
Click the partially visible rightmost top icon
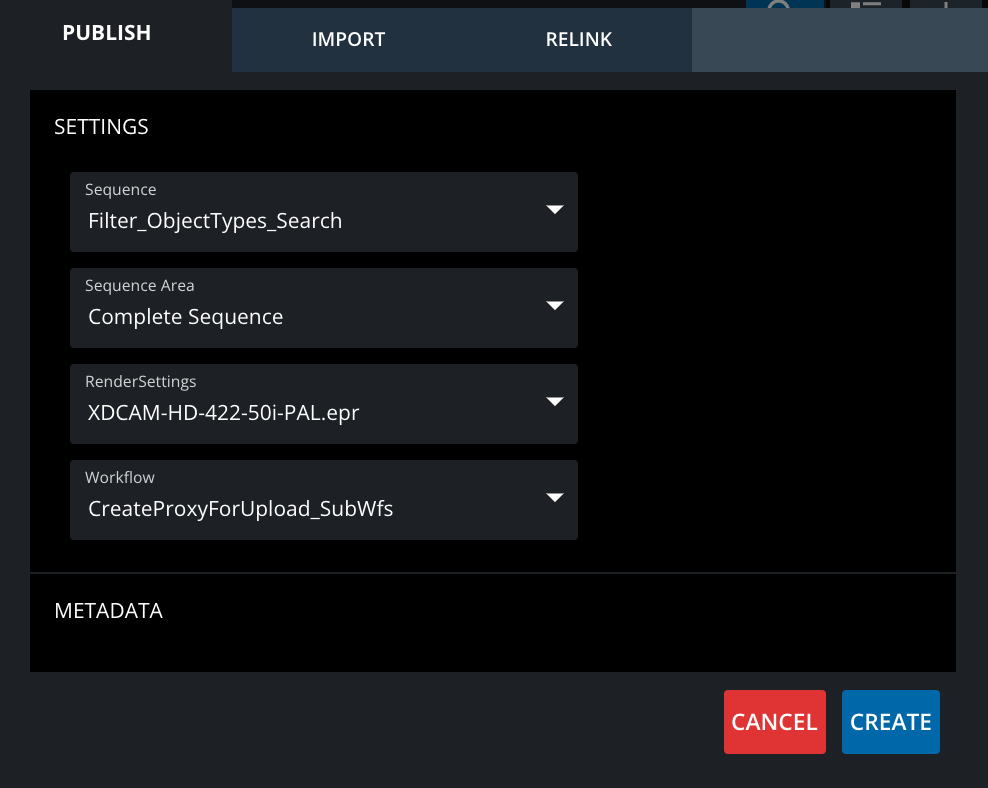[945, 4]
